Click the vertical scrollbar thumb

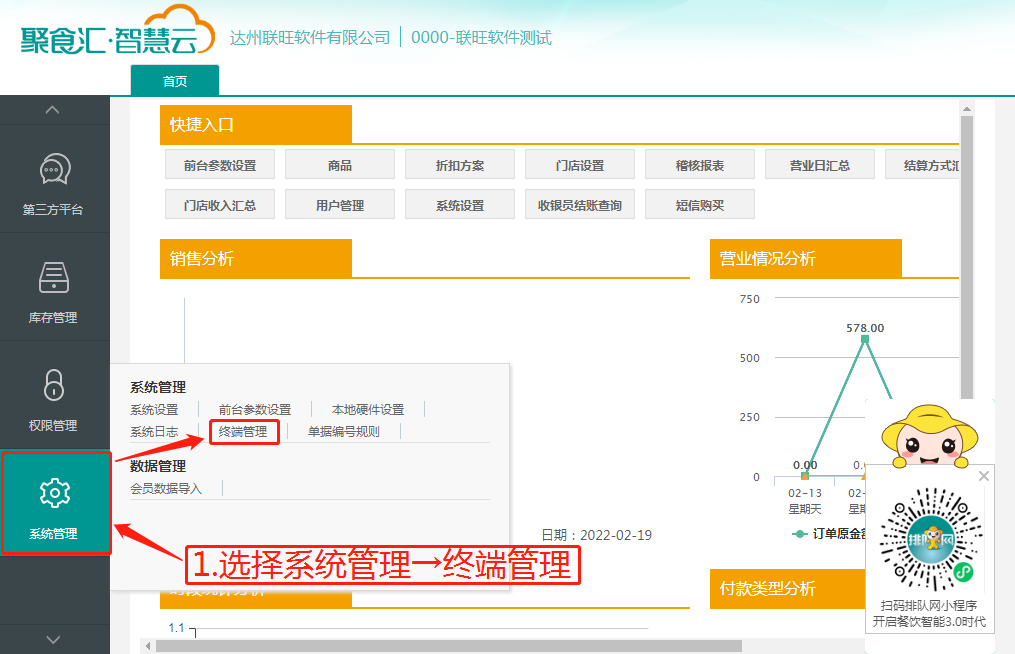coord(967,257)
